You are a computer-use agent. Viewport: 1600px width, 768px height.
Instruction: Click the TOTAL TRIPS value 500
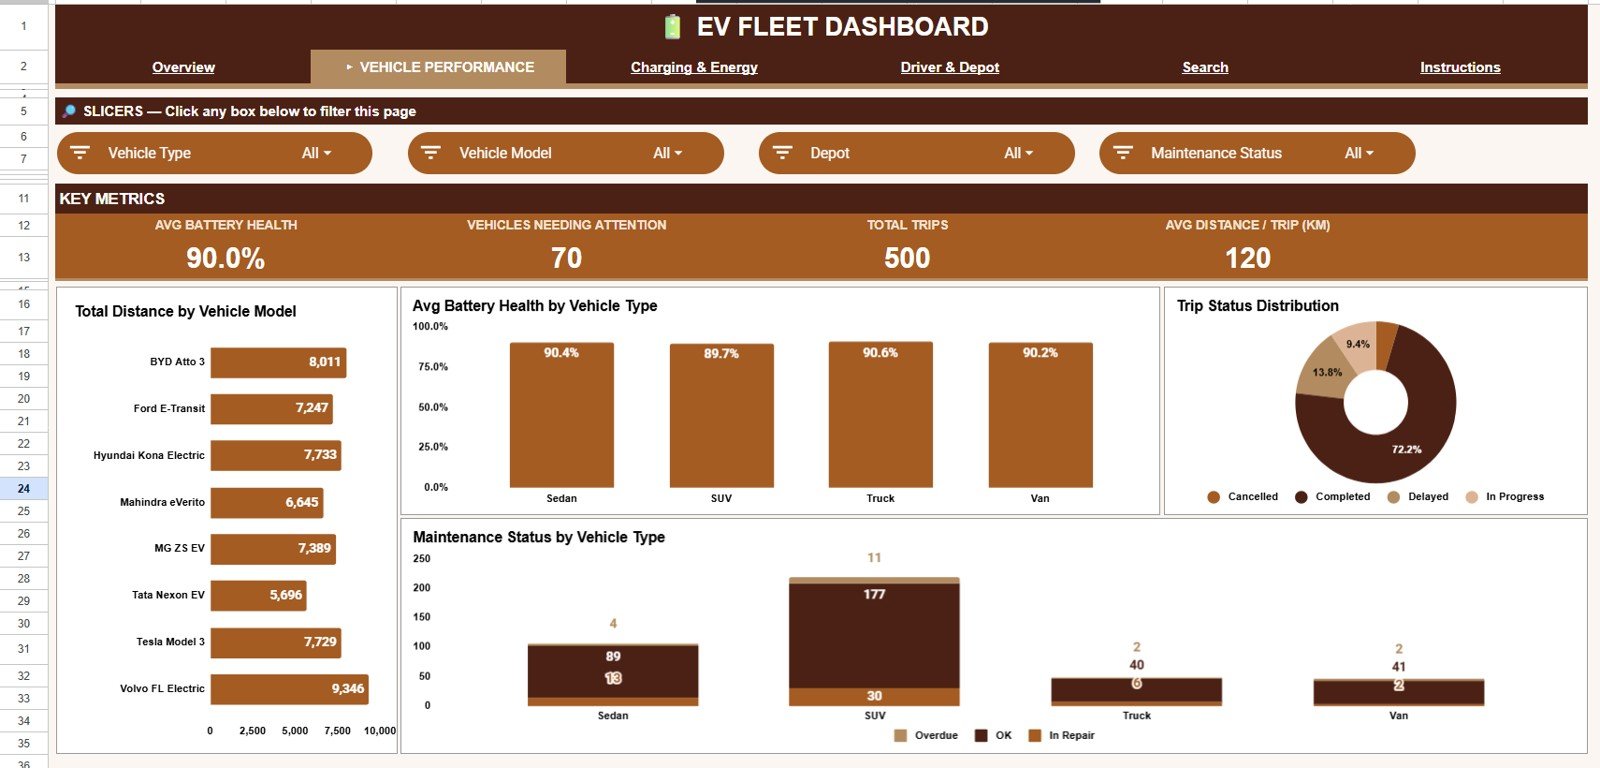(907, 258)
